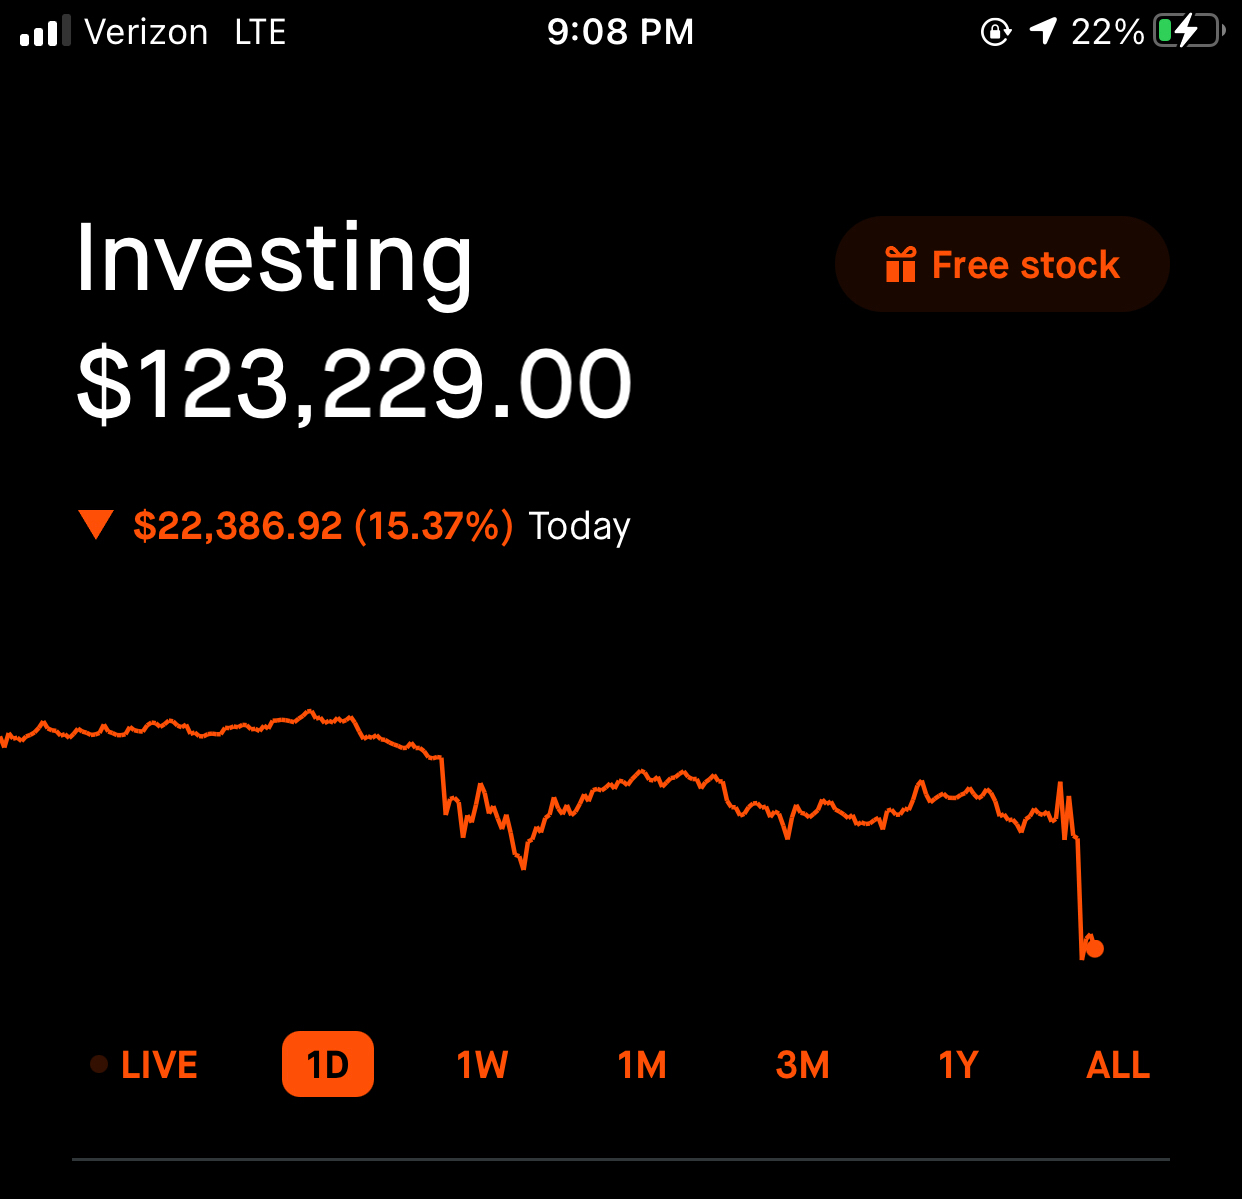1242x1199 pixels.
Task: Select the 3M chart period
Action: pos(802,1065)
